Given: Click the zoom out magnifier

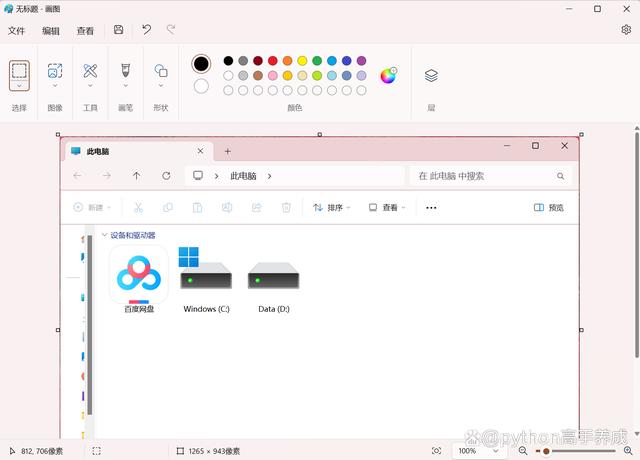Looking at the screenshot, I should click(x=523, y=451).
